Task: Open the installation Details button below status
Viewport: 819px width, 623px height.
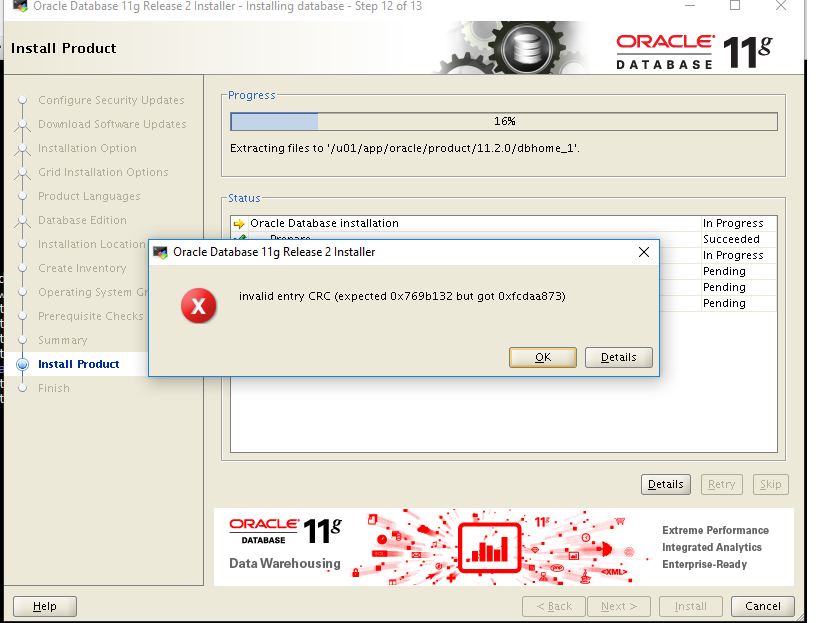Action: click(665, 484)
